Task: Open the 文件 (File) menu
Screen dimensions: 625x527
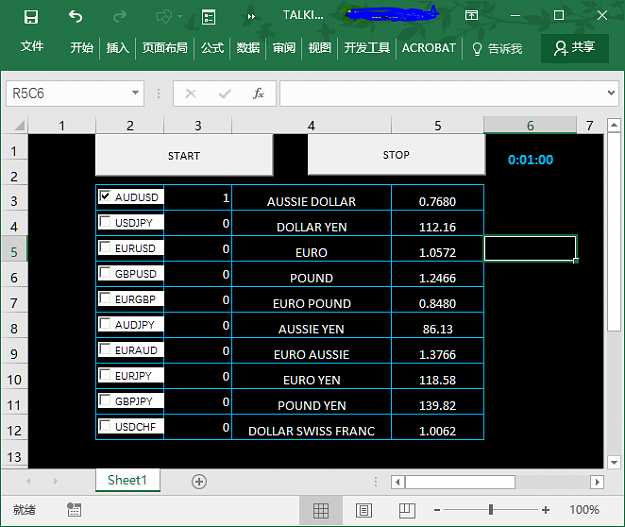Action: click(x=32, y=47)
